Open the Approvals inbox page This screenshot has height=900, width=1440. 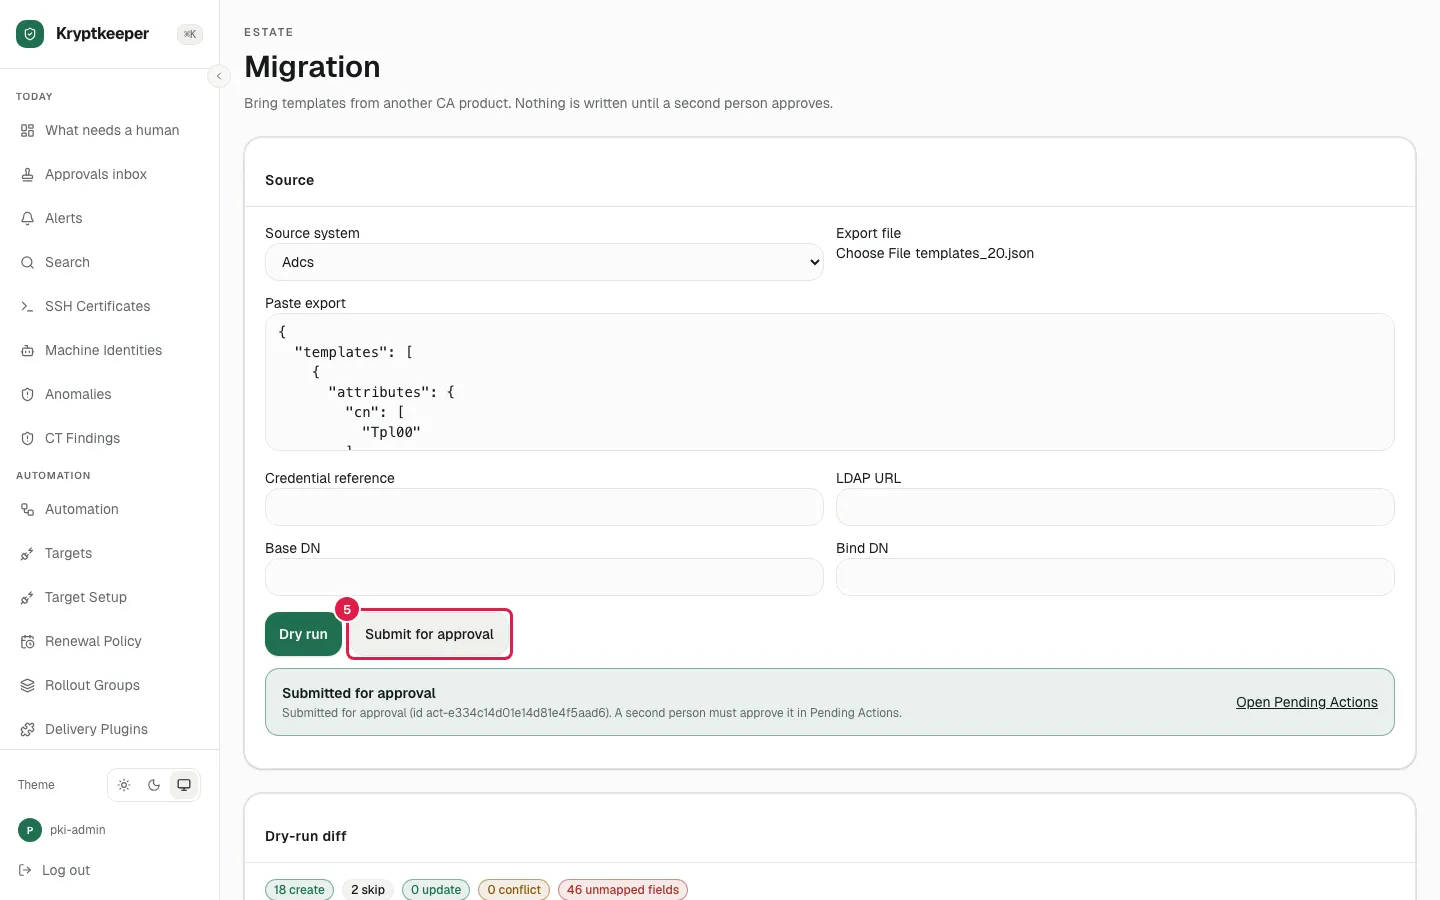96,174
